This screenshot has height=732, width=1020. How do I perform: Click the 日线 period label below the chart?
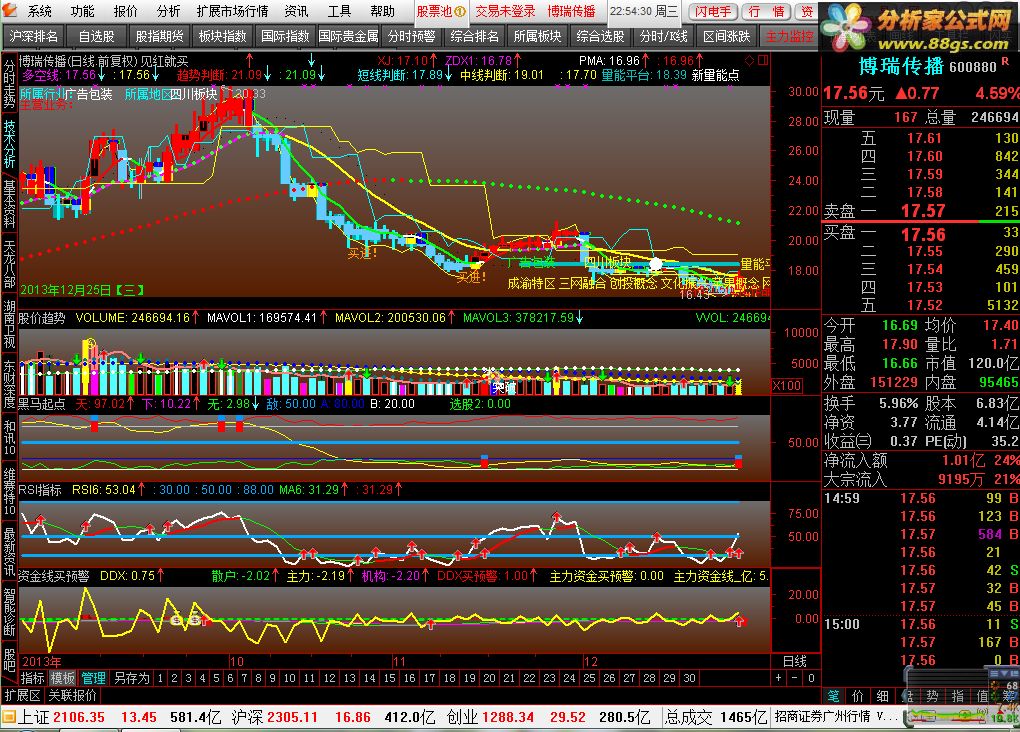pyautogui.click(x=795, y=662)
